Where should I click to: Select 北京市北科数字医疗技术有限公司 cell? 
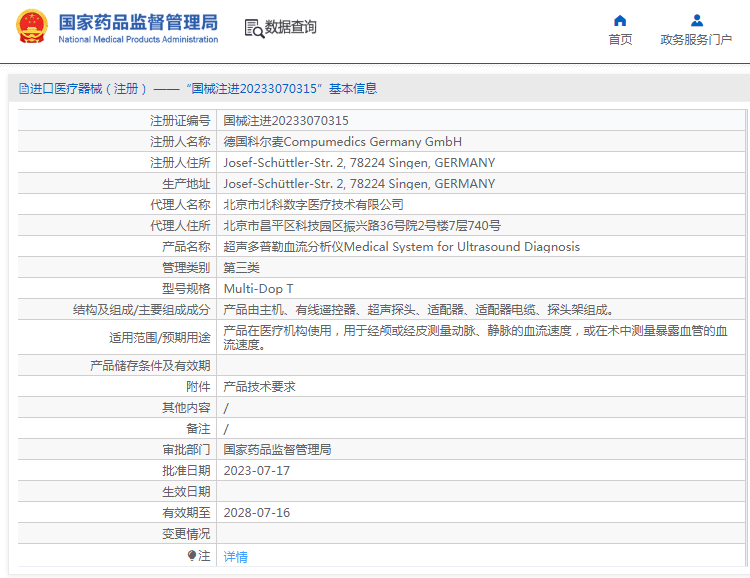(x=313, y=205)
